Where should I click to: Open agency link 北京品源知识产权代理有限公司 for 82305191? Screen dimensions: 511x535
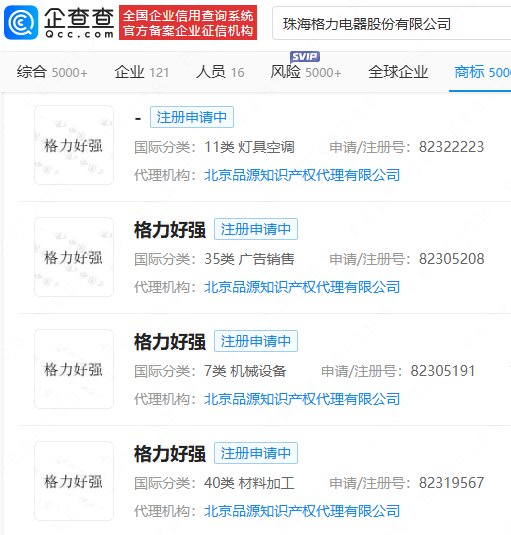click(x=302, y=399)
